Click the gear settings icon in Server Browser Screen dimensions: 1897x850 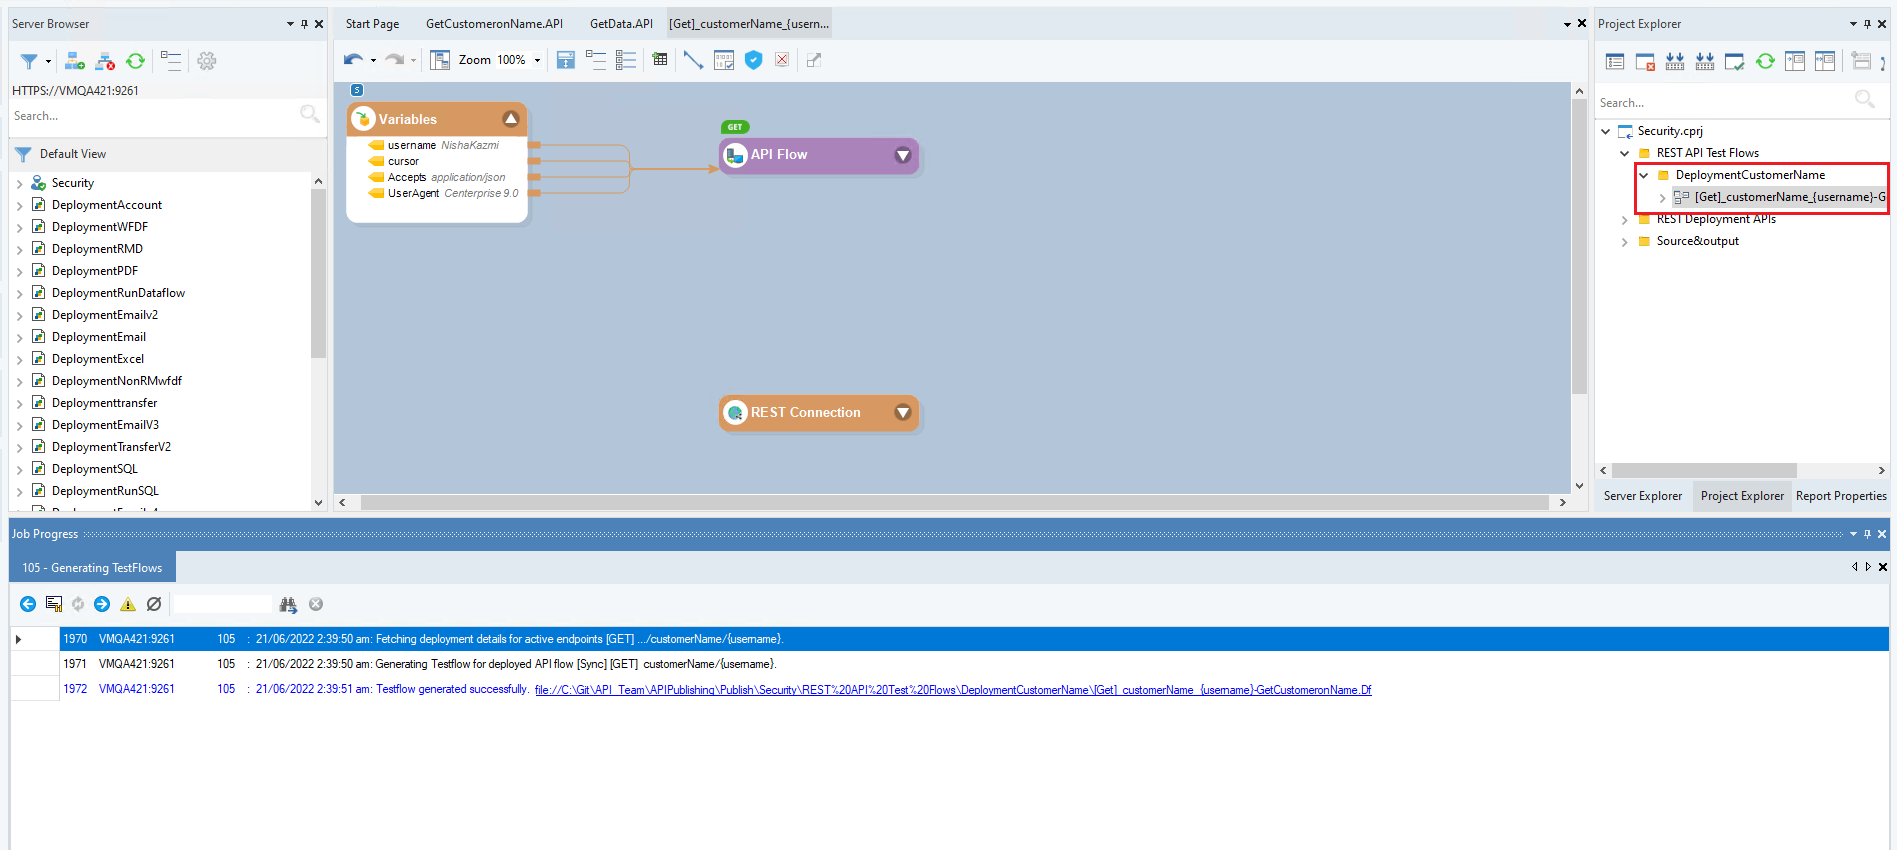coord(207,61)
